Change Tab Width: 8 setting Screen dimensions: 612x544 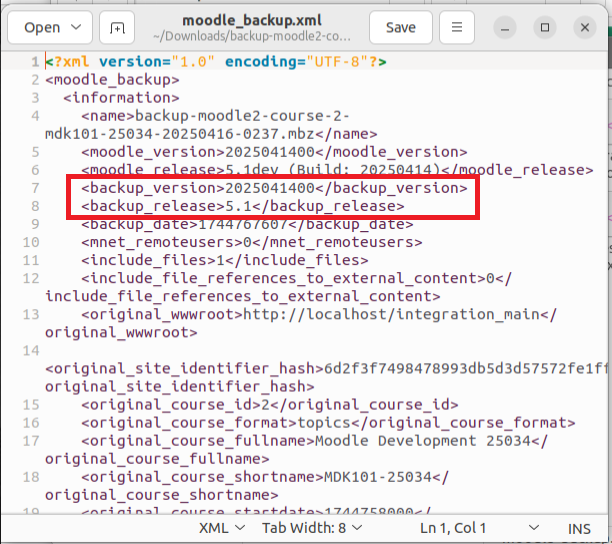[312, 528]
